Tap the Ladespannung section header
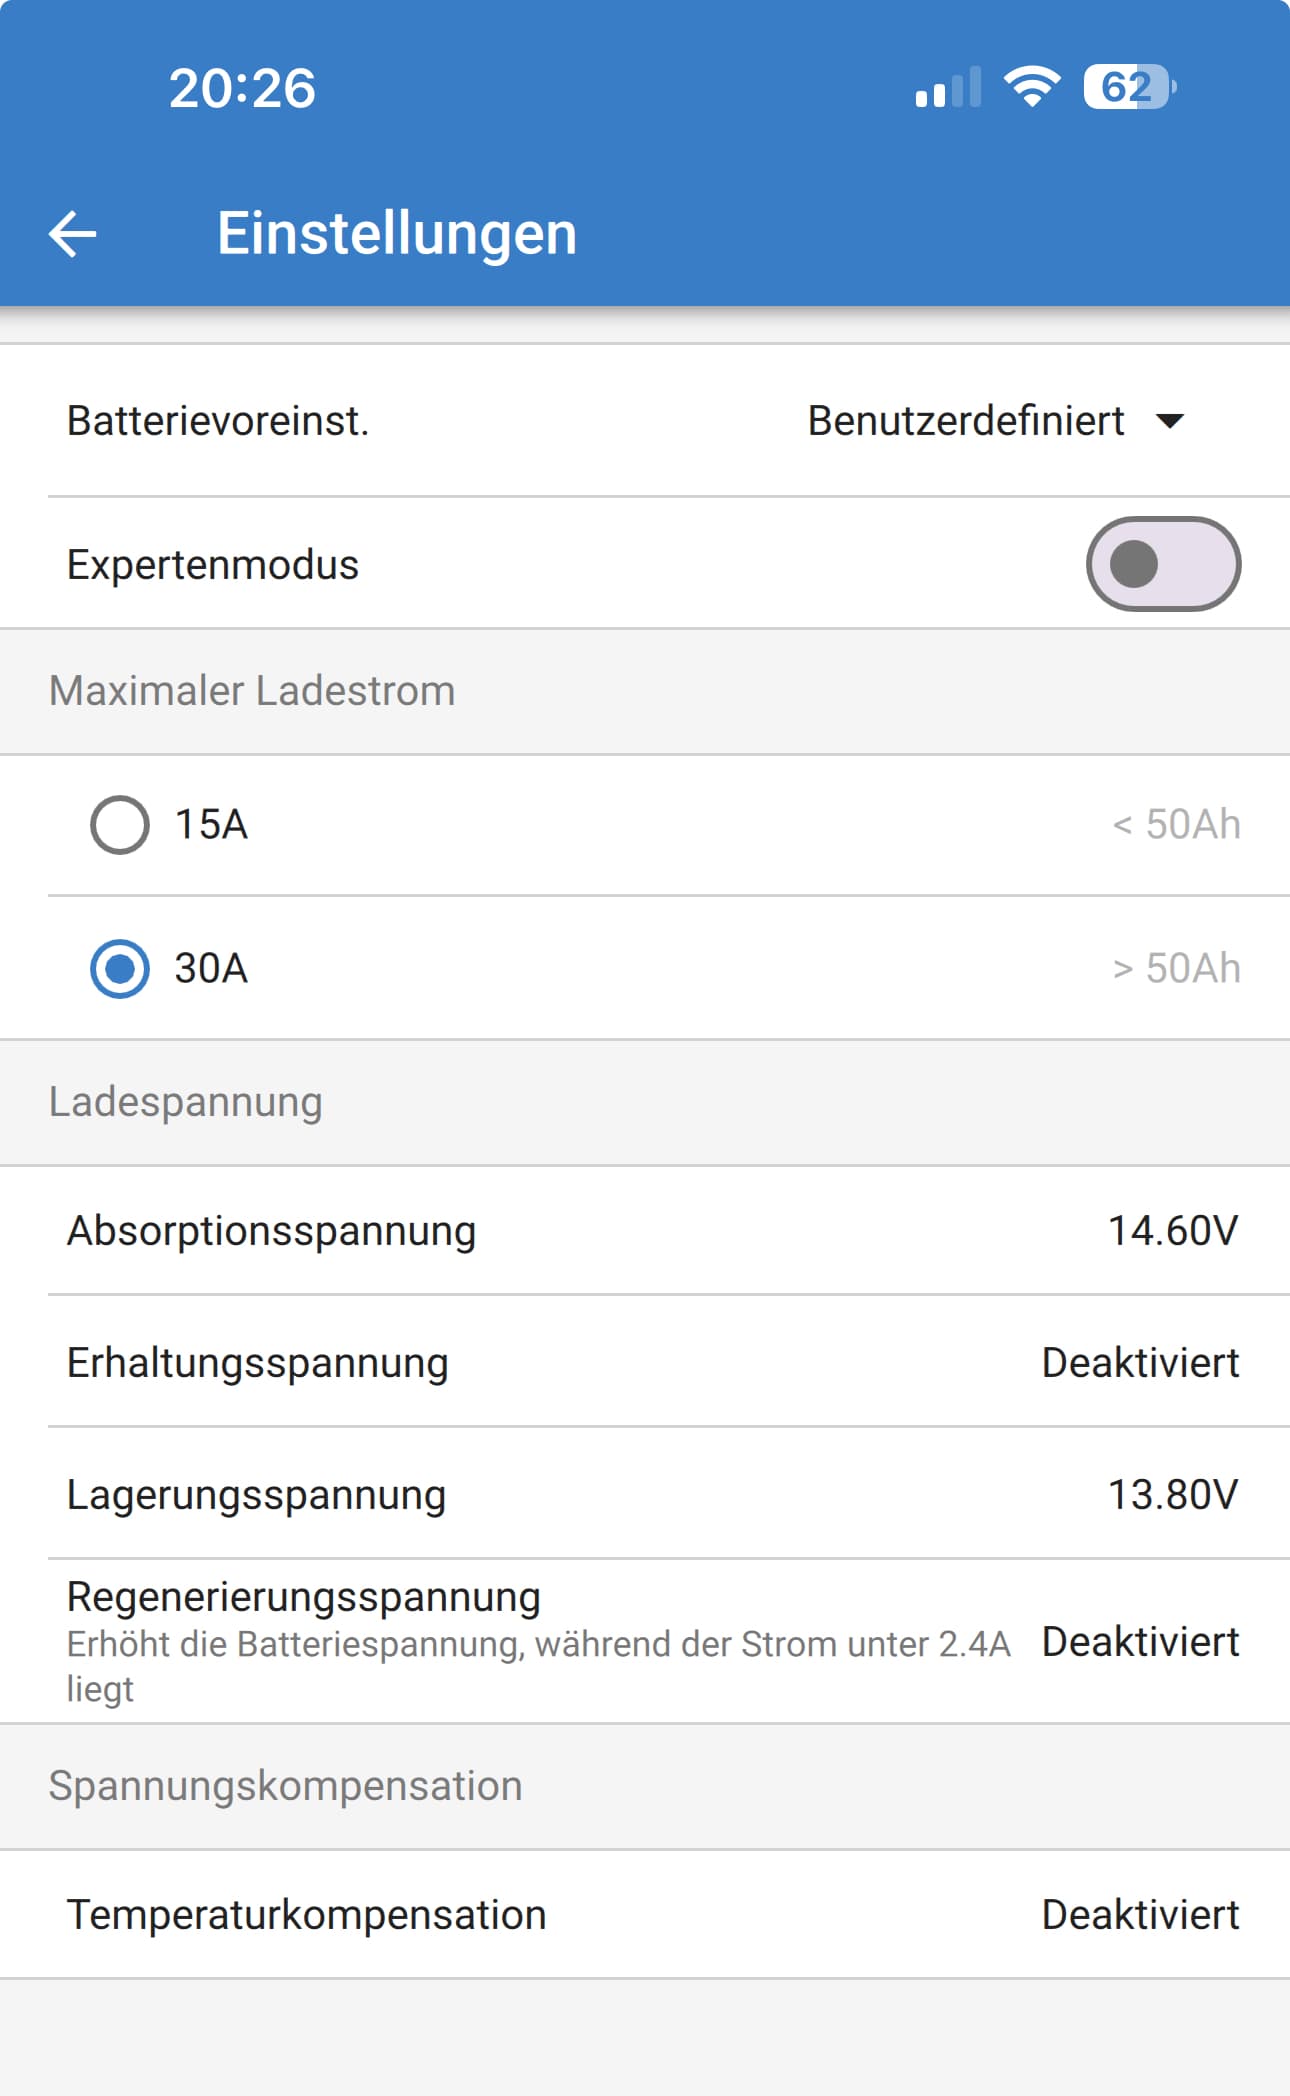Screen dimensions: 1290x2096 (185, 1102)
